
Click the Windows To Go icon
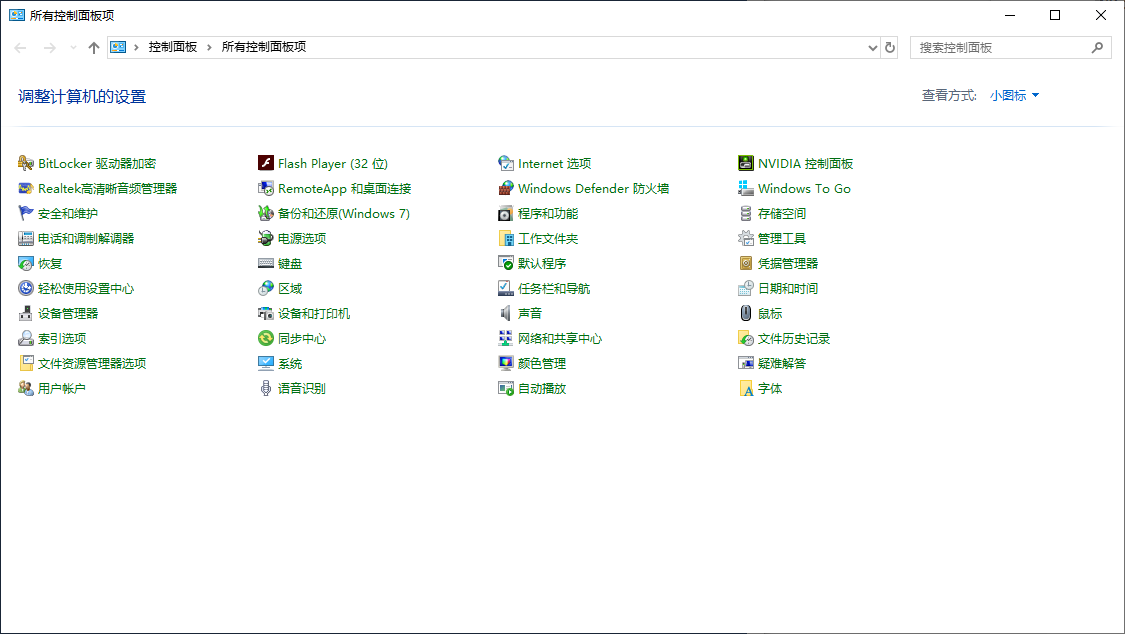[745, 189]
